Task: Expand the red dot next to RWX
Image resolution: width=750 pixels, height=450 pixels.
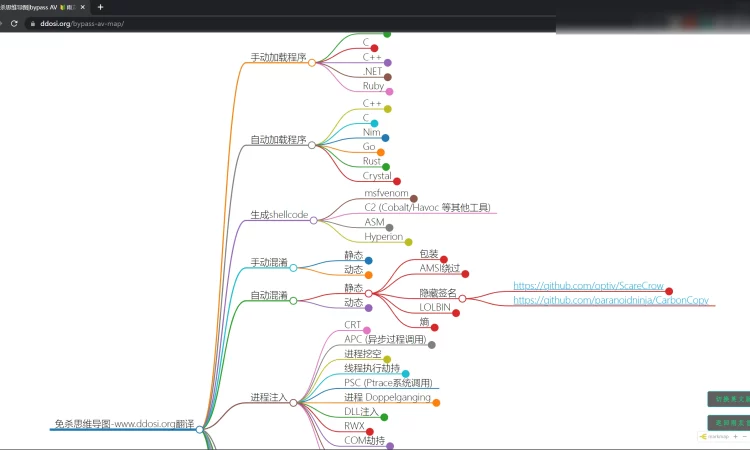Action: [369, 432]
